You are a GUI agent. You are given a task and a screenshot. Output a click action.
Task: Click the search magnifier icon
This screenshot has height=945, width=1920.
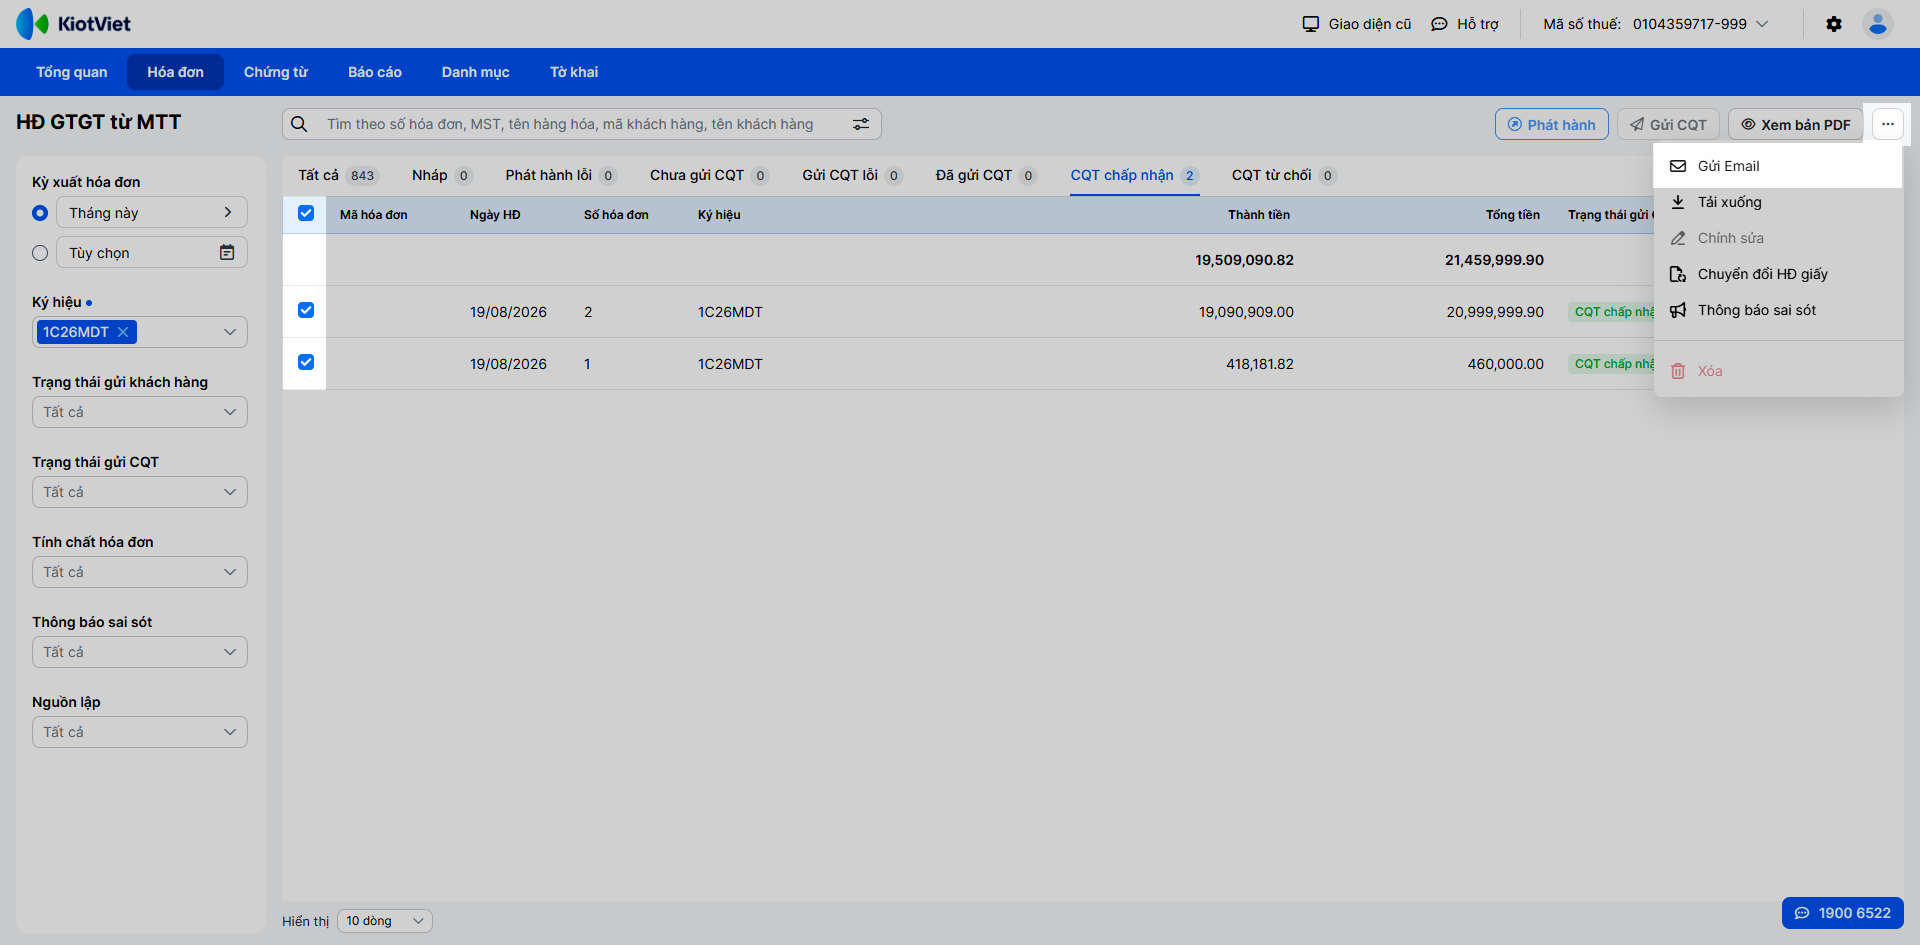point(299,124)
